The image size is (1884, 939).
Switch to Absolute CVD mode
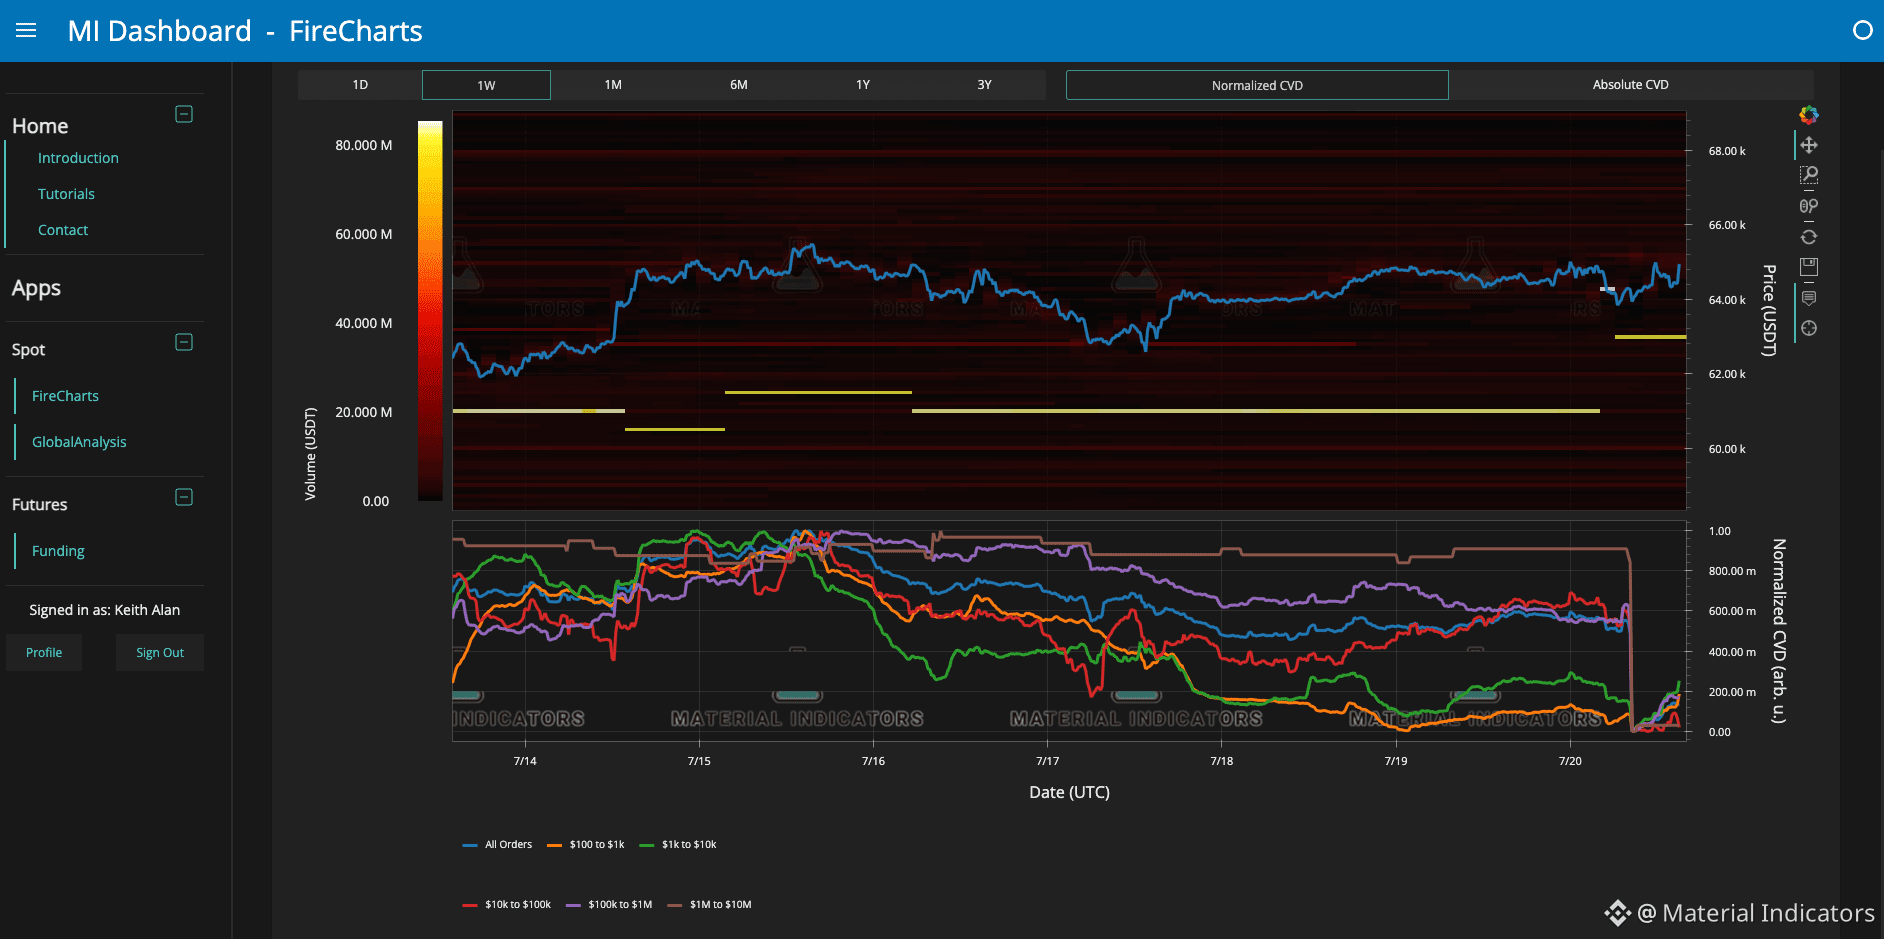(1630, 85)
